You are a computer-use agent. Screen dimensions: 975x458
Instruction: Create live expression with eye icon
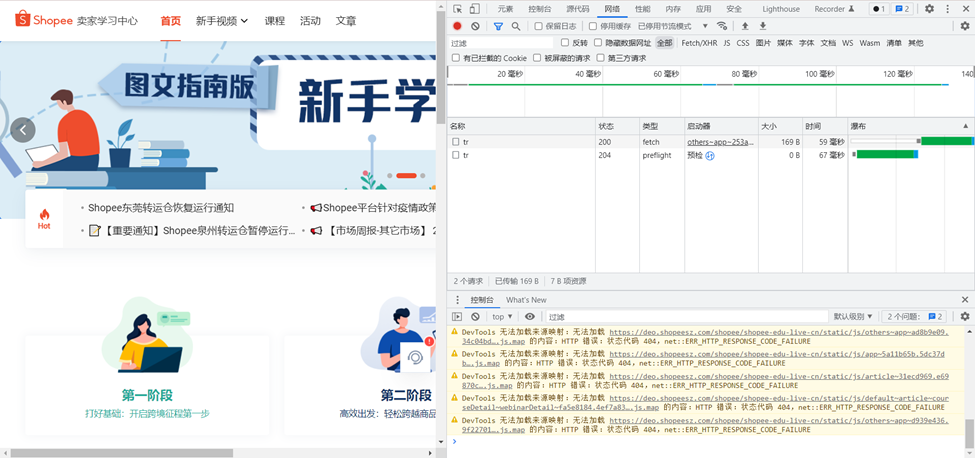click(x=530, y=316)
